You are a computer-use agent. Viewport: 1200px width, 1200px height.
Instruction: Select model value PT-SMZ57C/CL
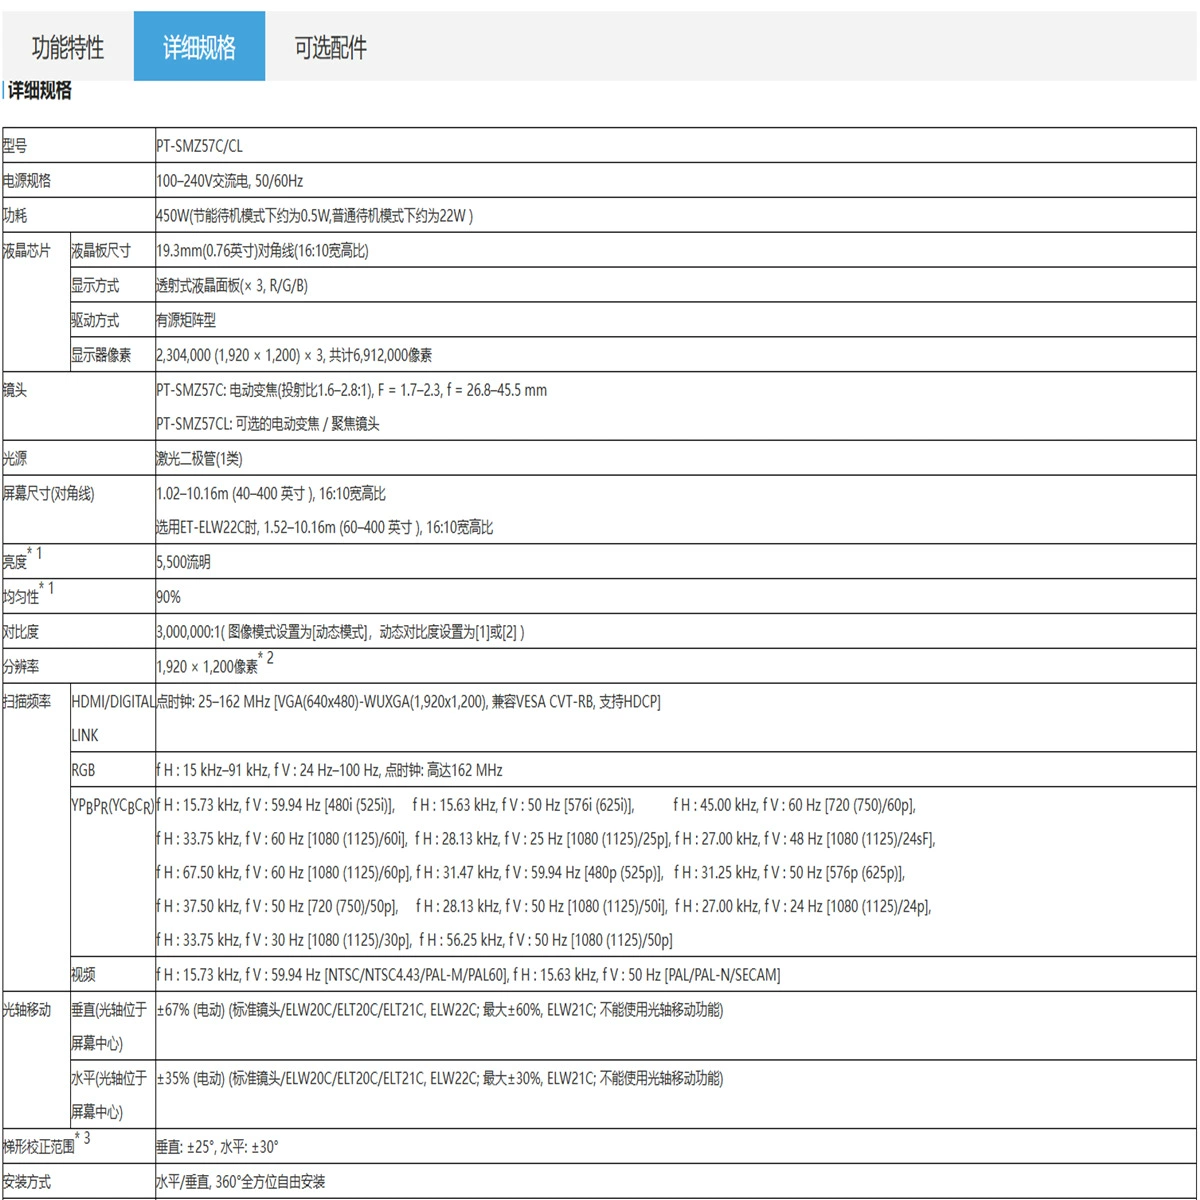click(x=199, y=146)
